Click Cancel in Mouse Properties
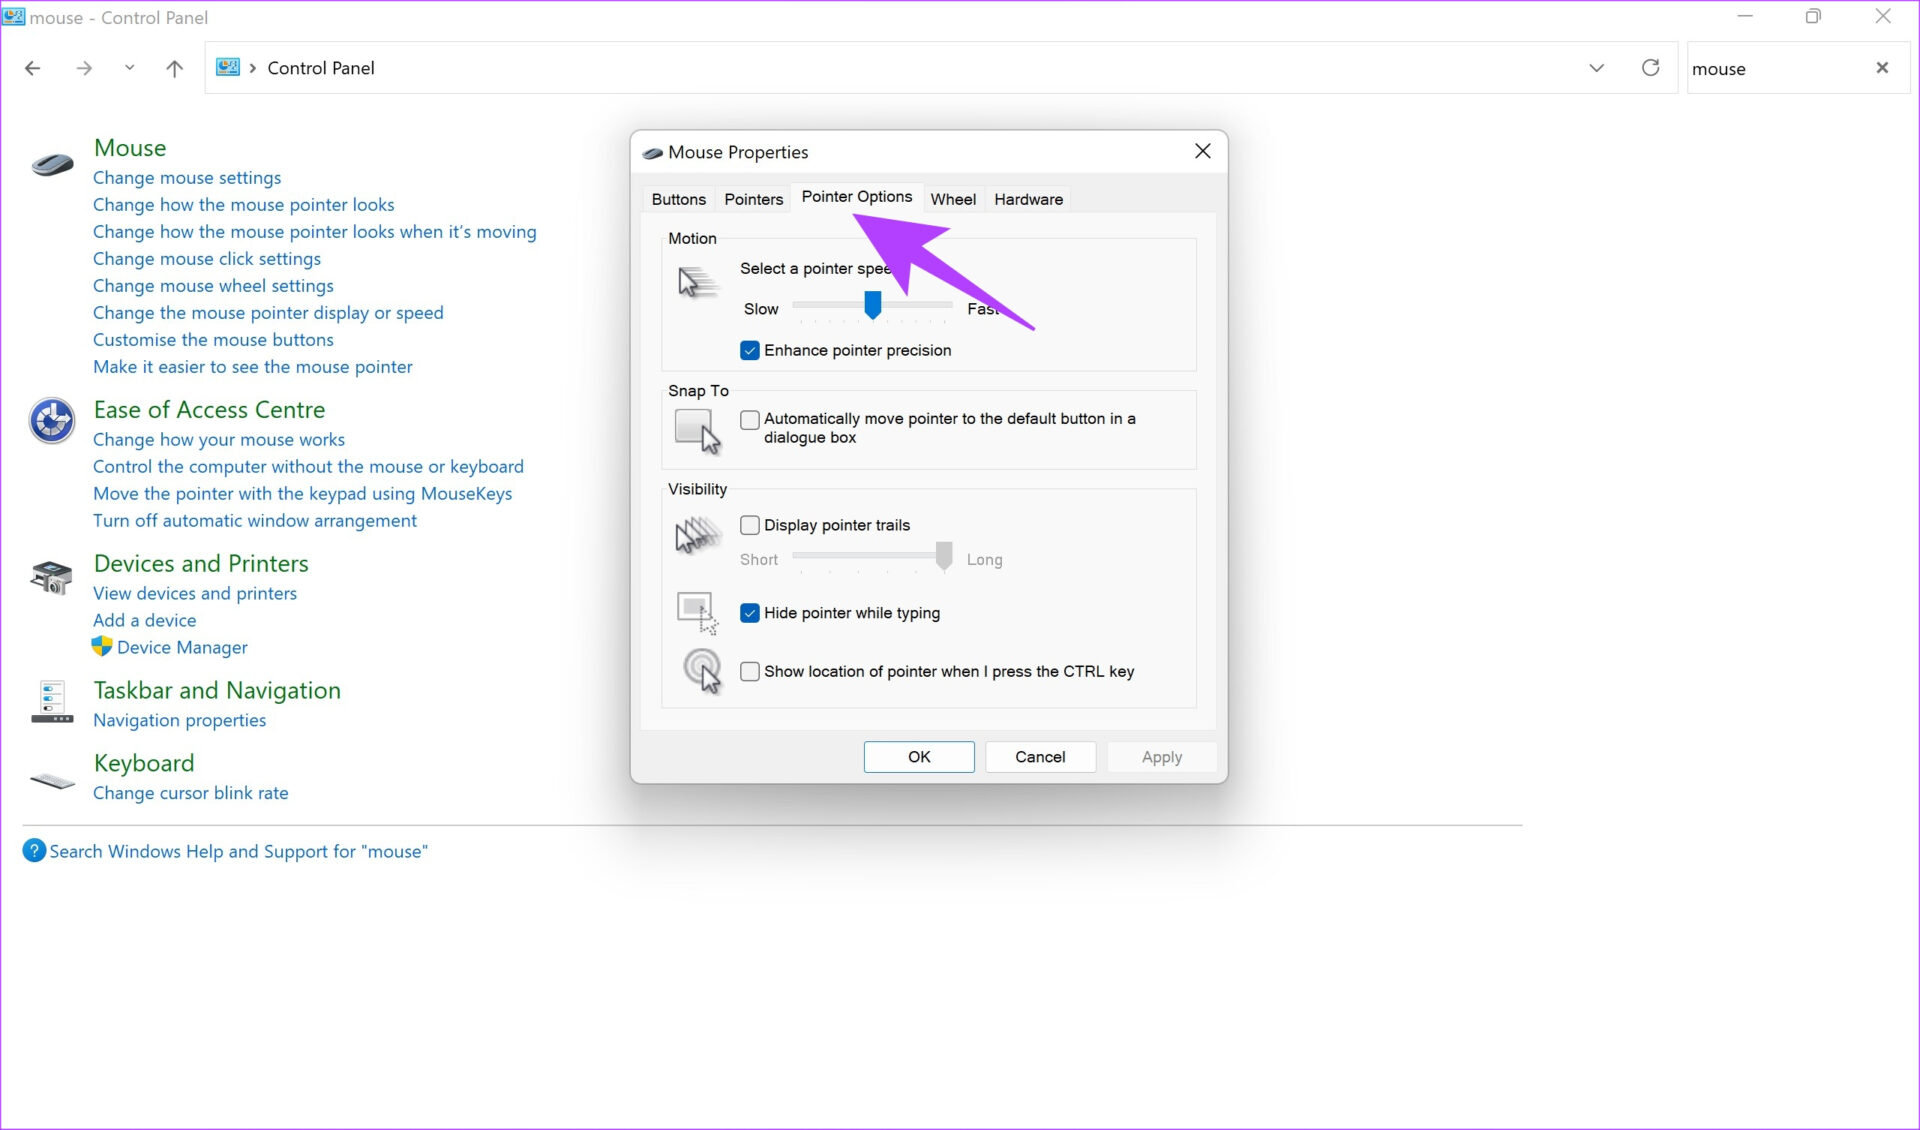Image resolution: width=1920 pixels, height=1130 pixels. click(1040, 757)
